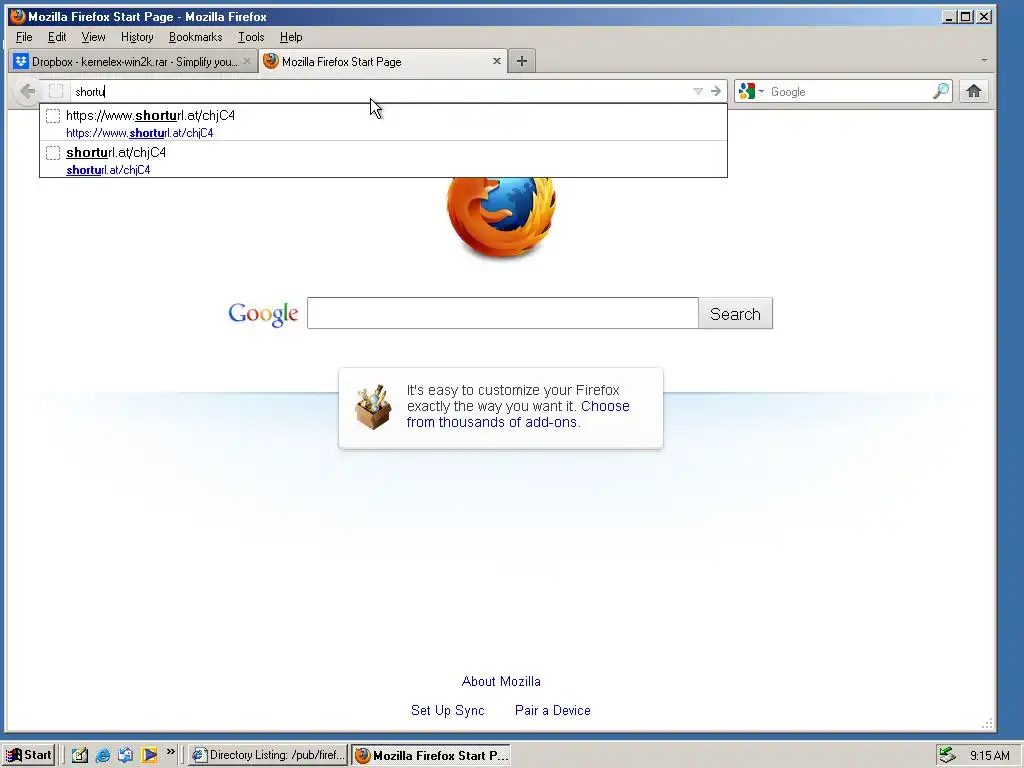Click the Google logo on start page
The image size is (1024, 768).
(x=263, y=314)
